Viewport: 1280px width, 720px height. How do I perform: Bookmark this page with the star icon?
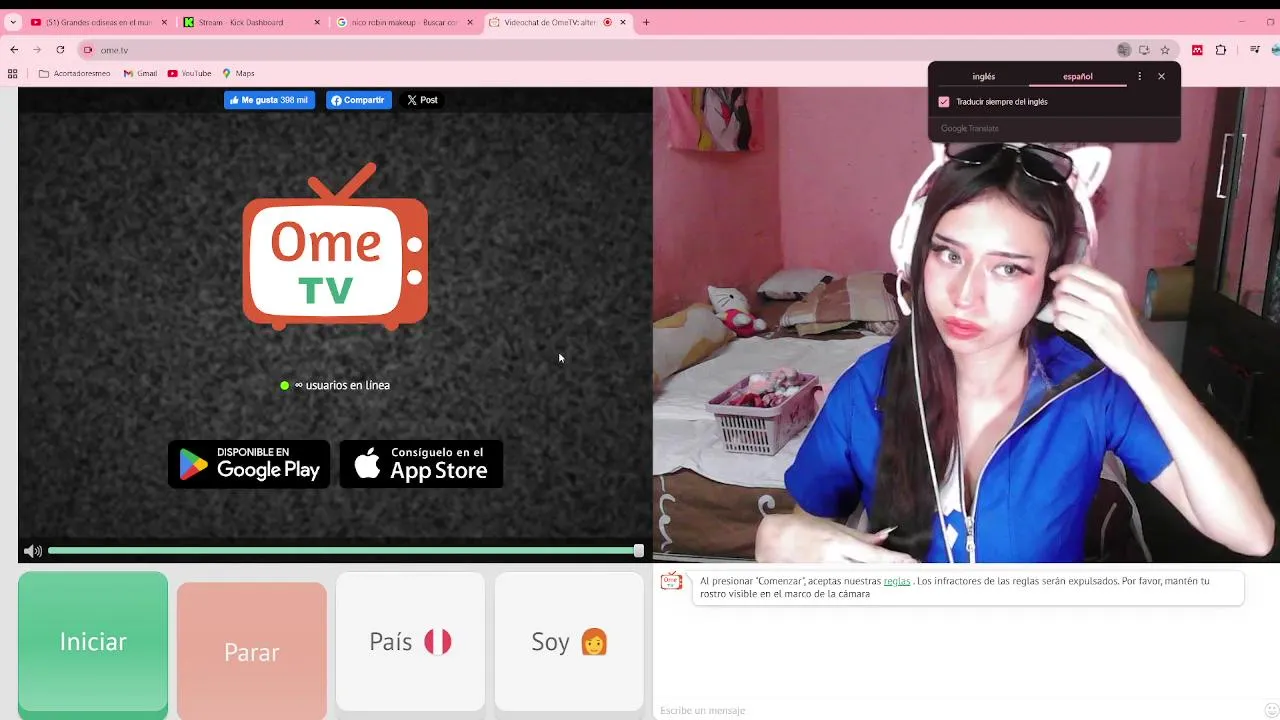click(1165, 50)
